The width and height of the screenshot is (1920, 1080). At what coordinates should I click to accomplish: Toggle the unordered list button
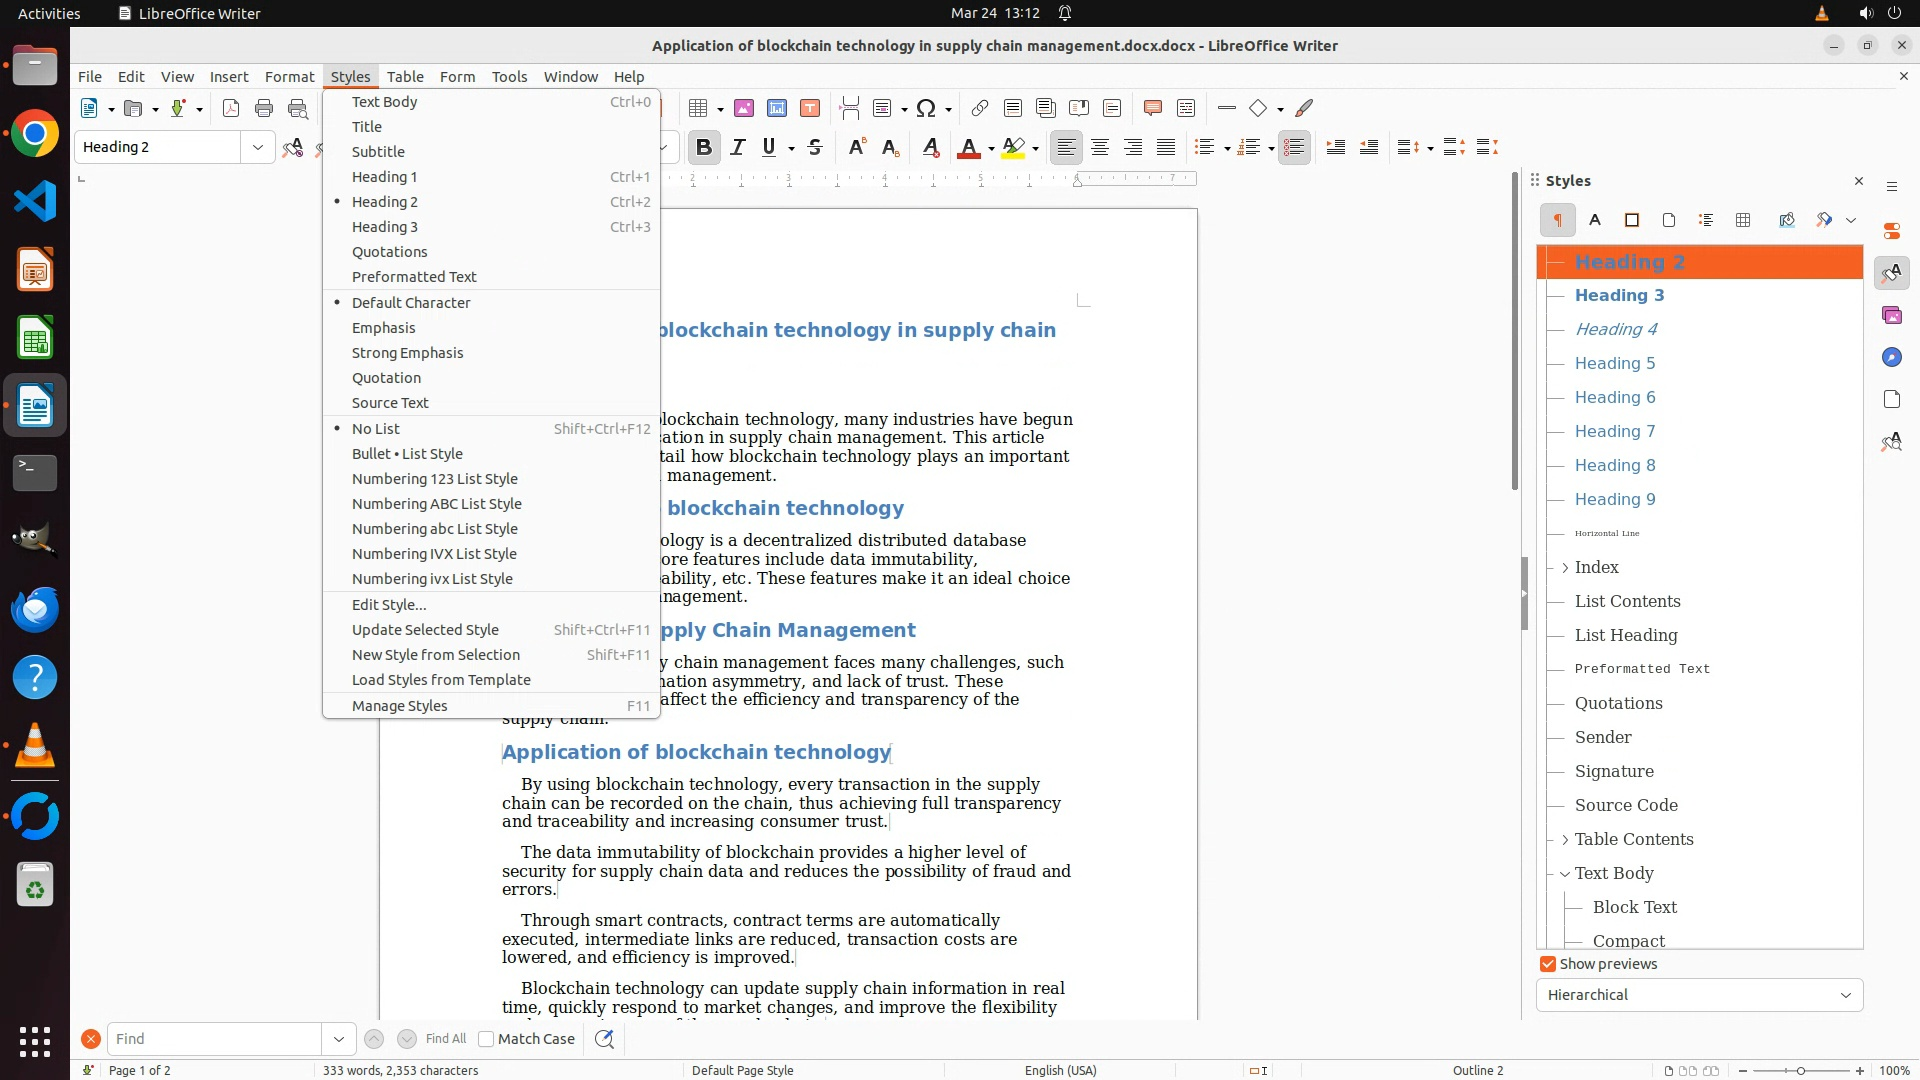point(1204,148)
